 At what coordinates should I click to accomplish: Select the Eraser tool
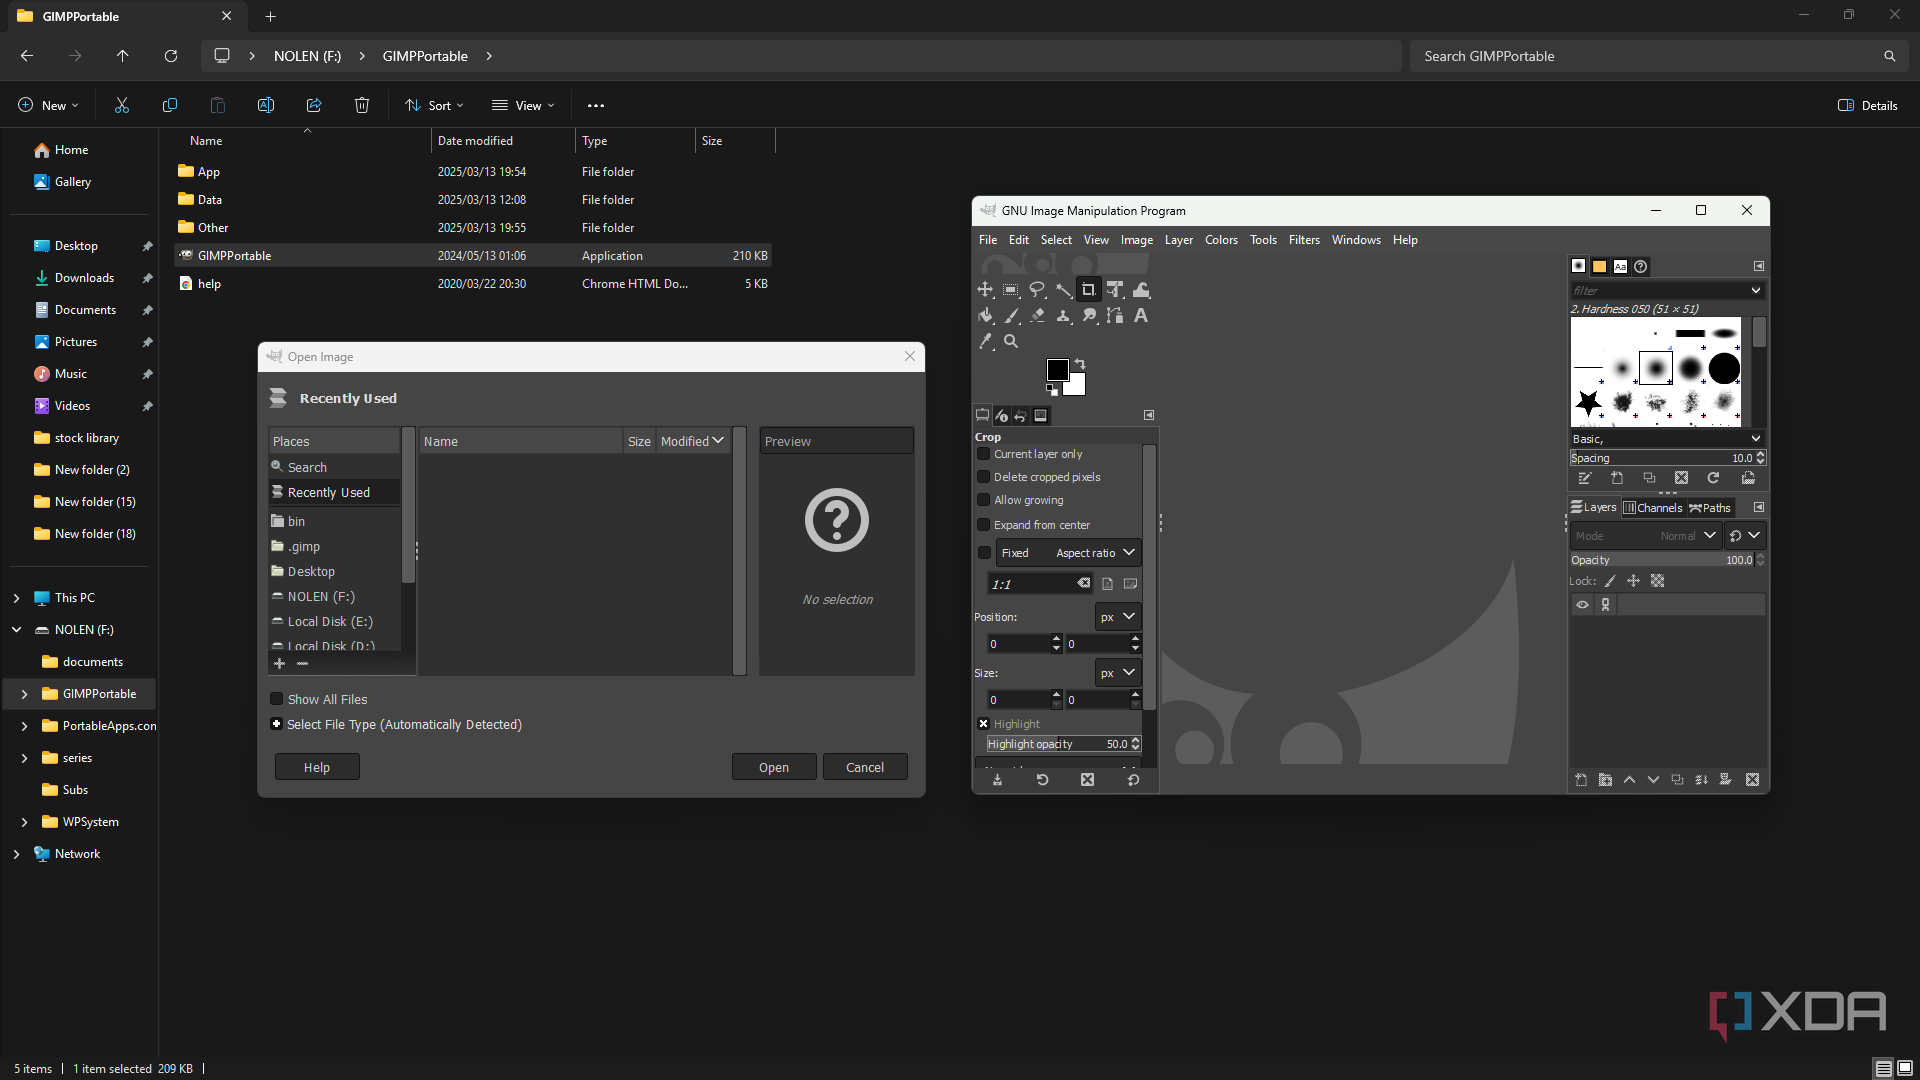click(1037, 316)
